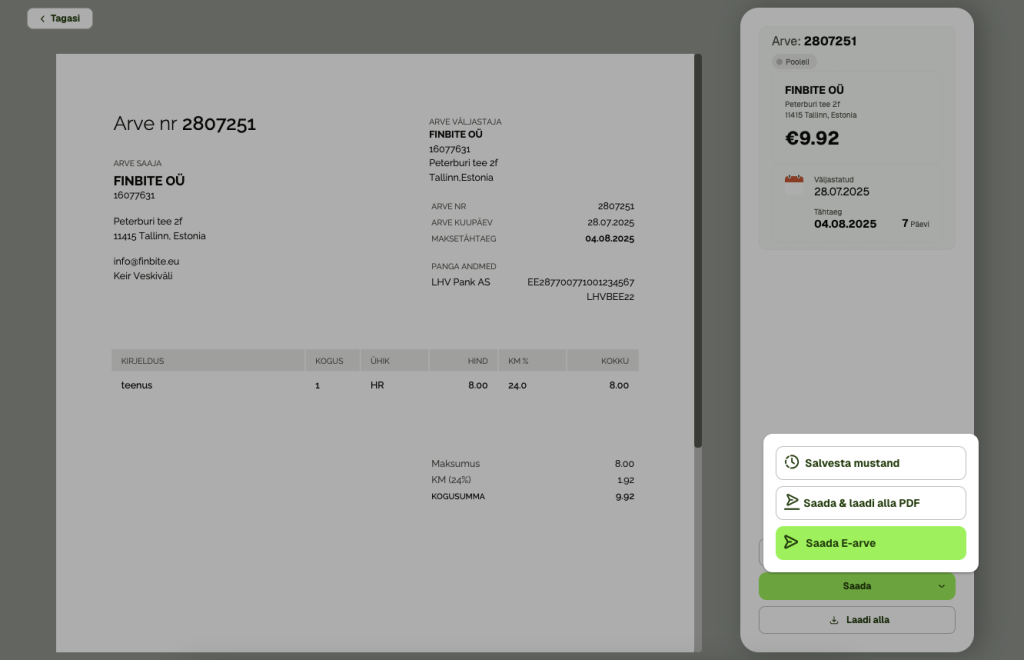
Task: Click the Maksumus subtotal label
Action: pyautogui.click(x=455, y=464)
